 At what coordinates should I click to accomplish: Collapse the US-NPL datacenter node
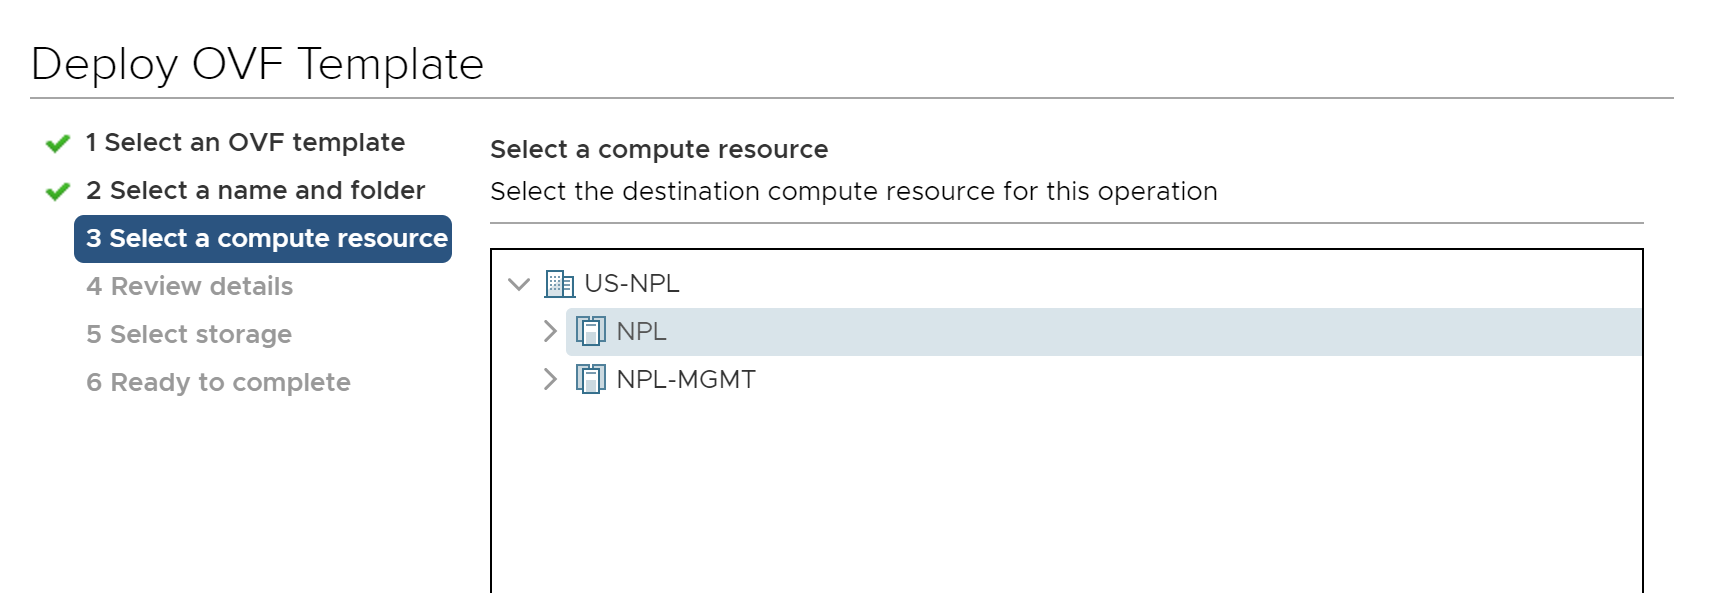pos(518,284)
